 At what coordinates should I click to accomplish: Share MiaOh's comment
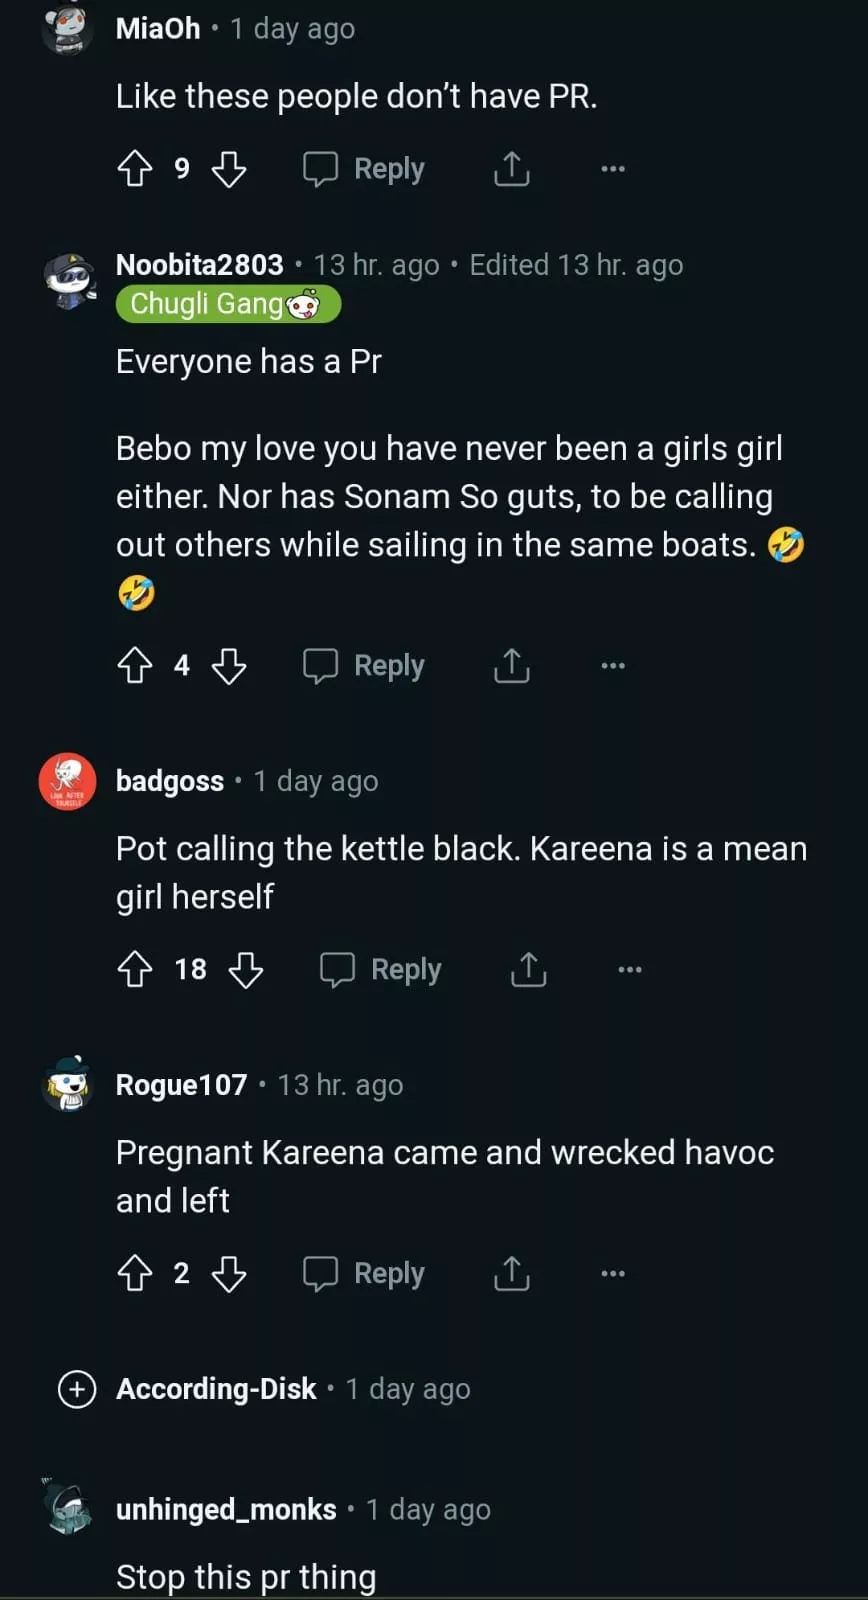click(511, 169)
